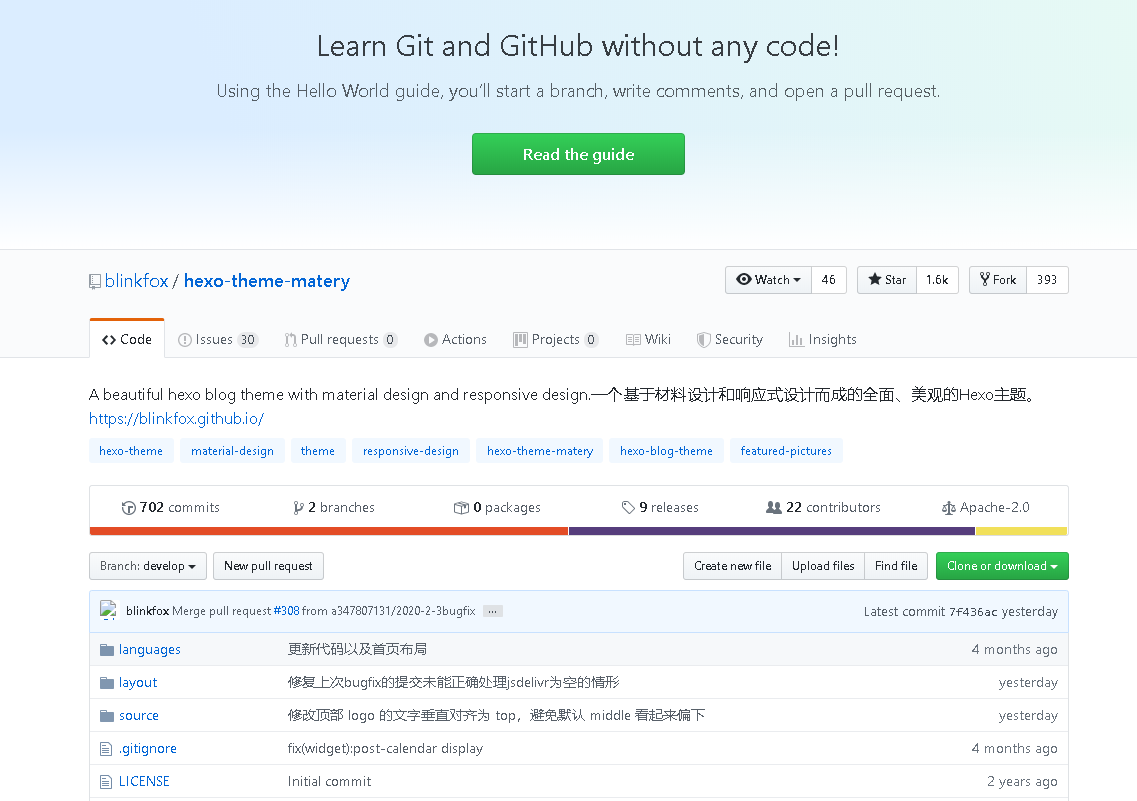Switch to the Pull requests tab

pos(341,339)
